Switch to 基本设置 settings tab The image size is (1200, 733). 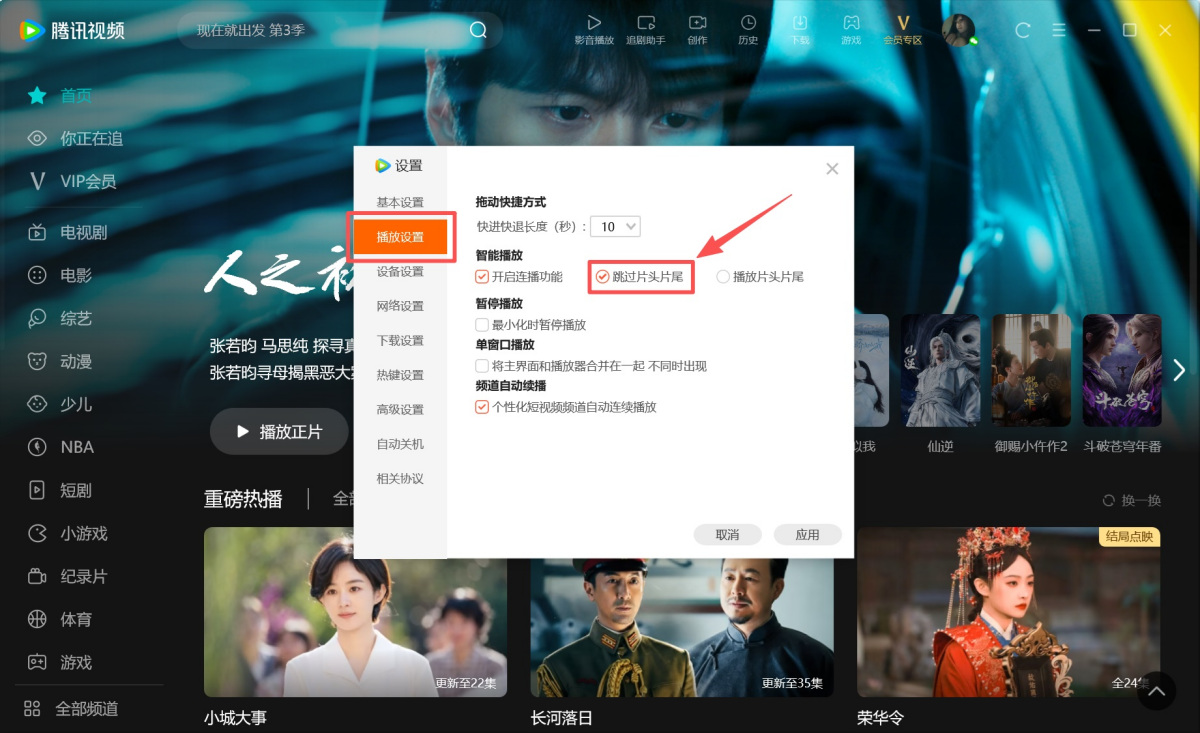click(400, 203)
